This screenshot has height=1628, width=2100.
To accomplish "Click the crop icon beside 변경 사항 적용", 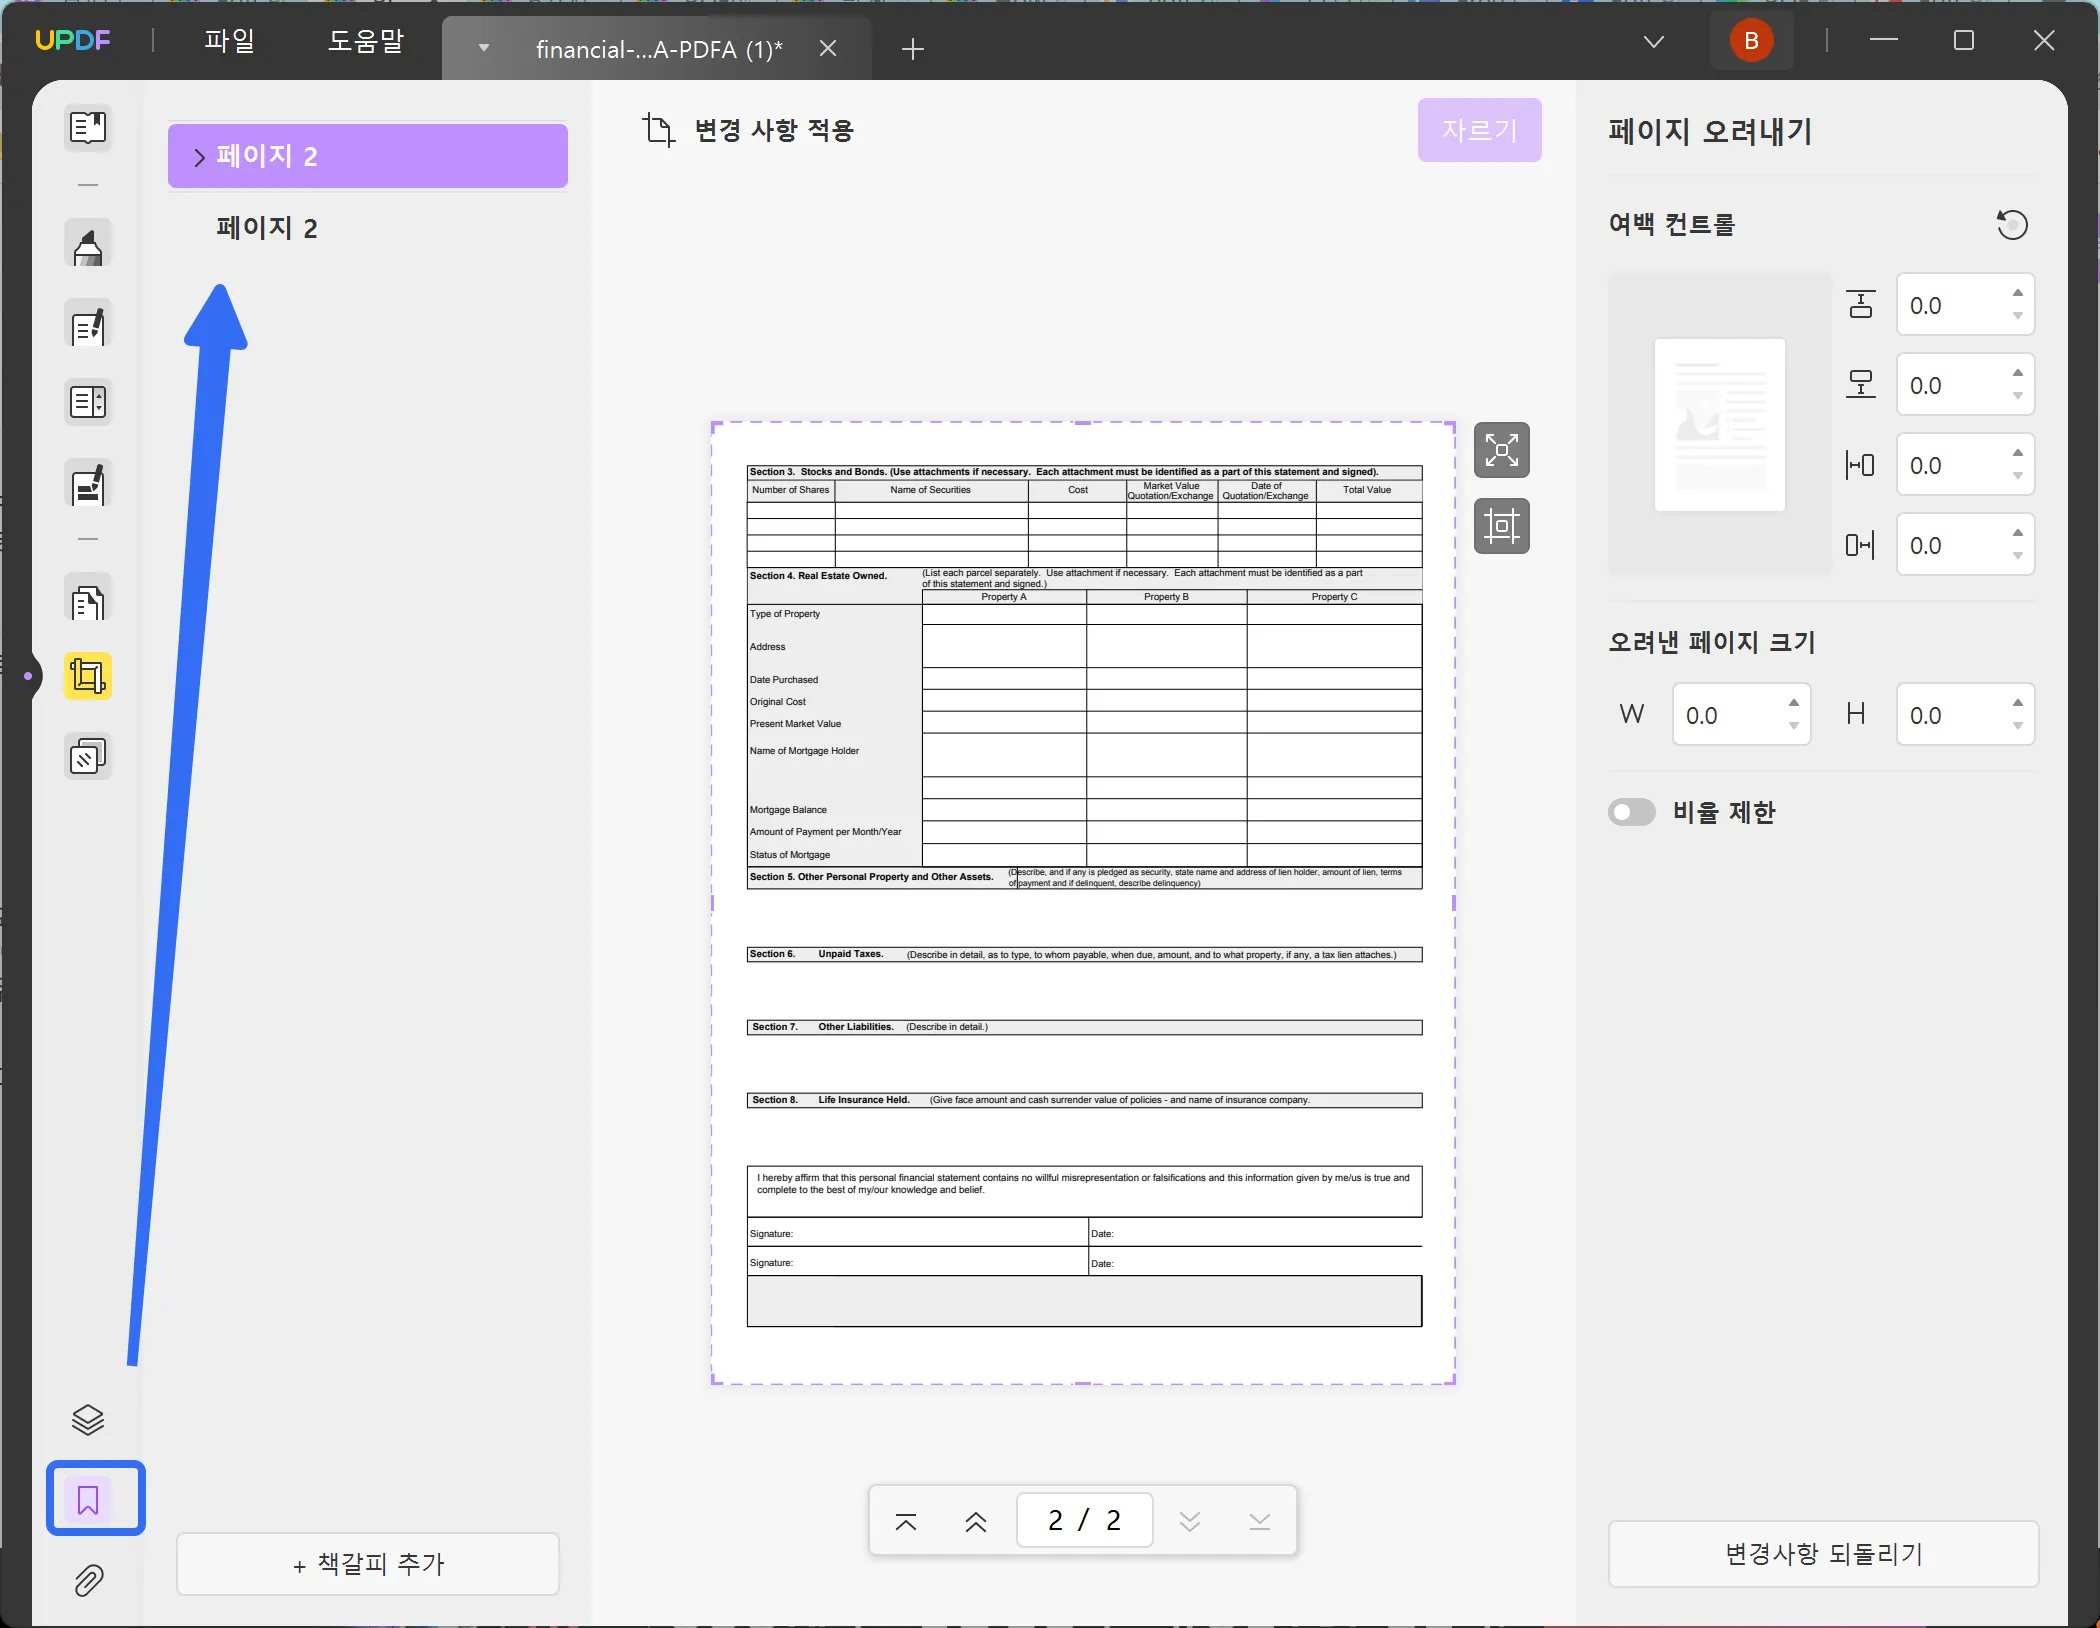I will point(659,130).
